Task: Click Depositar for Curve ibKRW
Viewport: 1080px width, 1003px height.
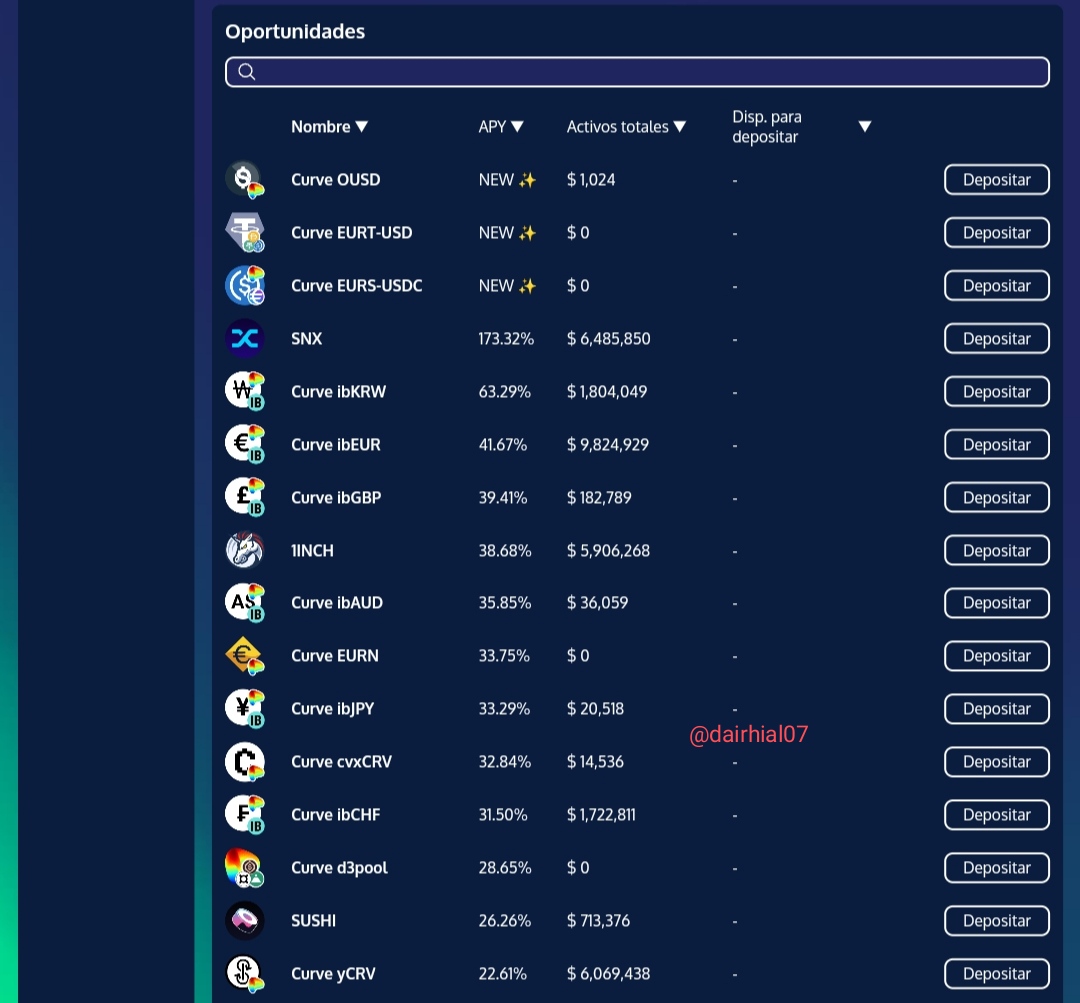Action: [x=997, y=392]
